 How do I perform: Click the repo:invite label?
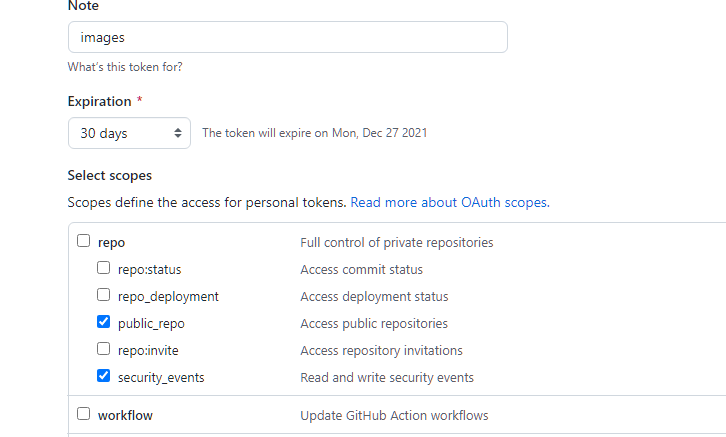[149, 350]
